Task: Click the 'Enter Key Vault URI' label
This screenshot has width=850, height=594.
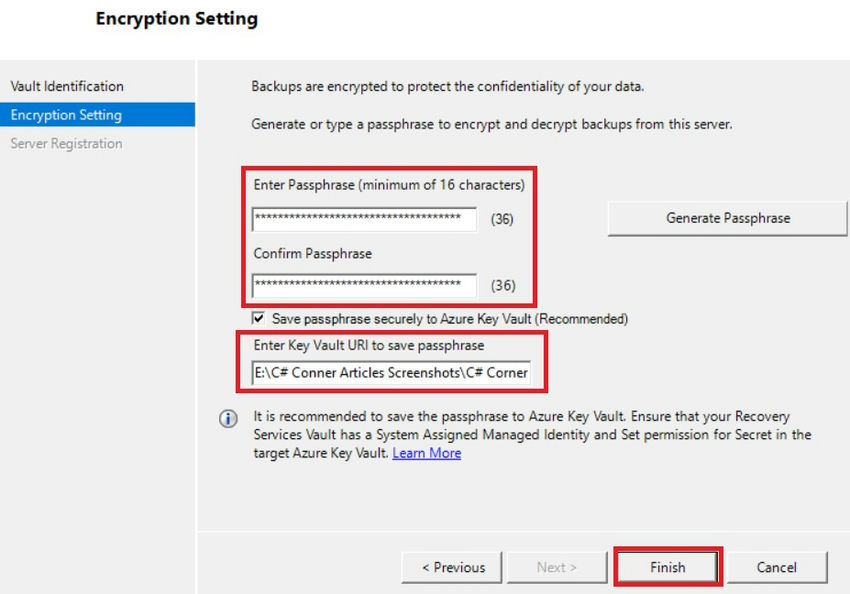Action: (x=368, y=346)
